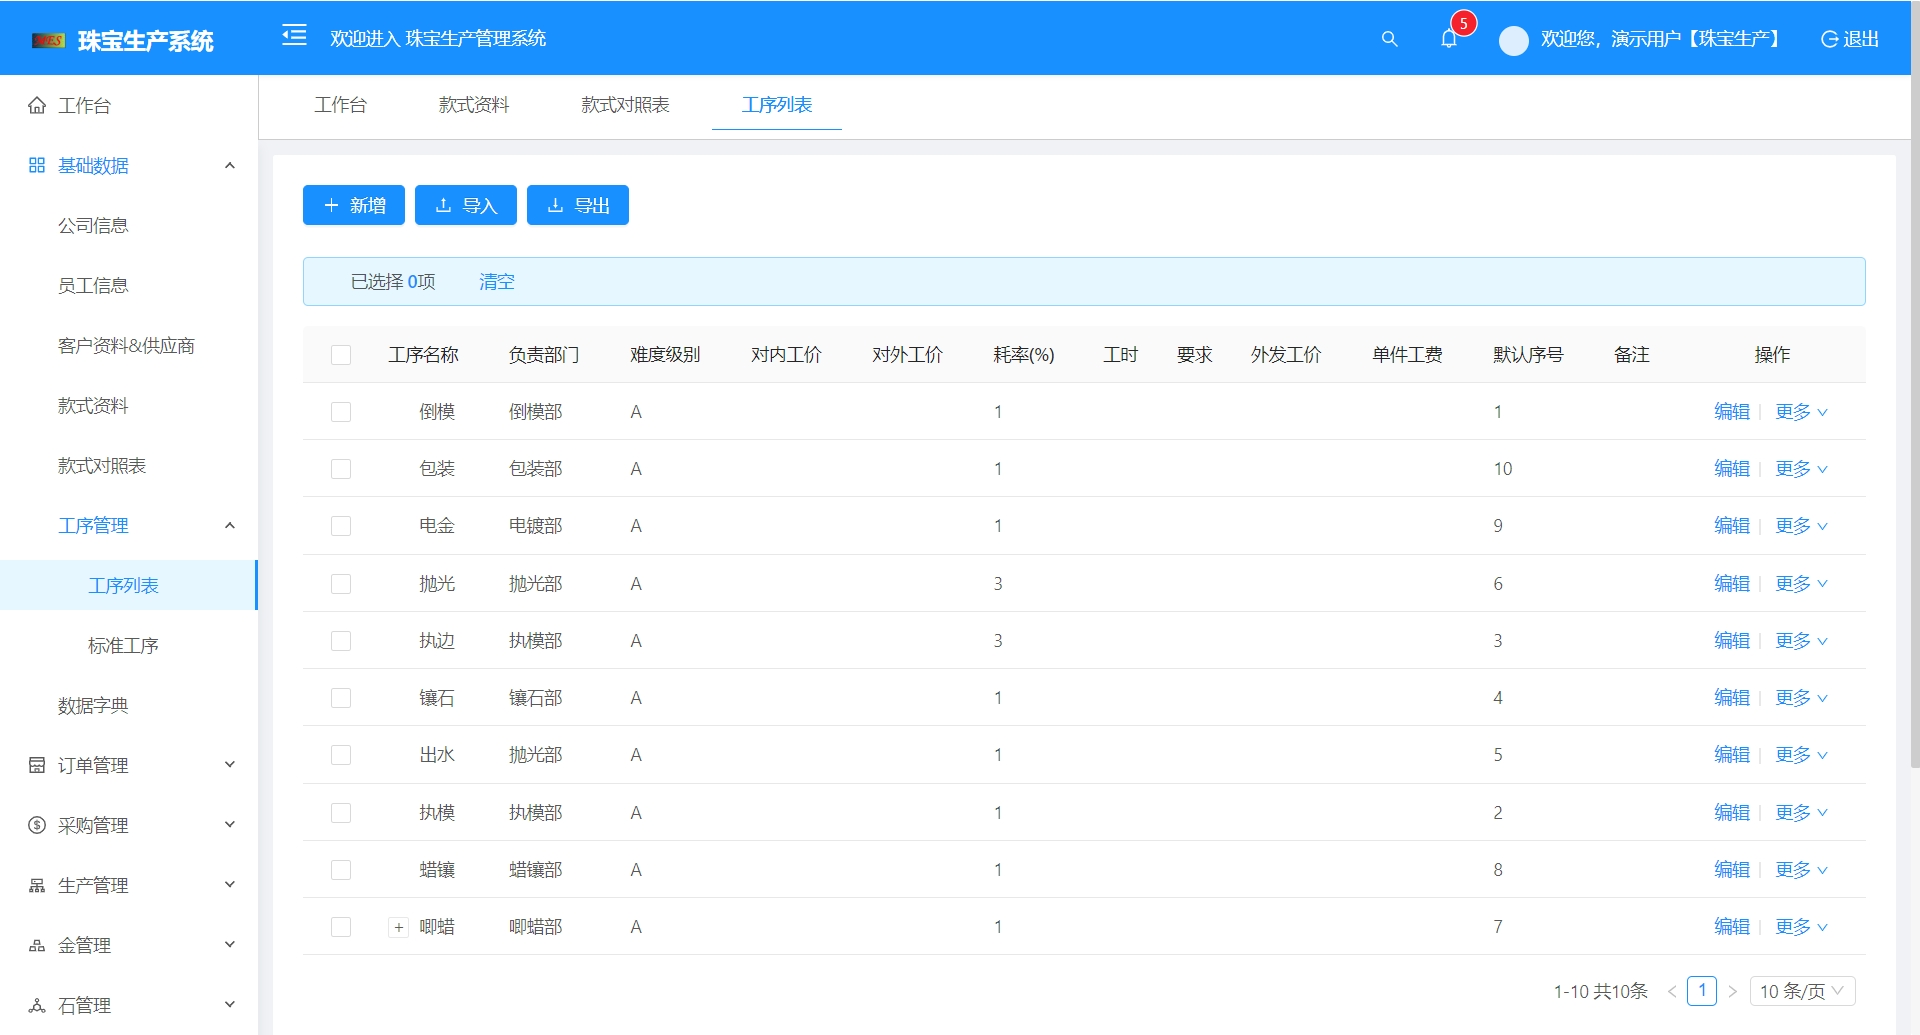Viewport: 1920px width, 1035px height.
Task: Click the 工作台 home icon in sidebar
Action: [36, 105]
